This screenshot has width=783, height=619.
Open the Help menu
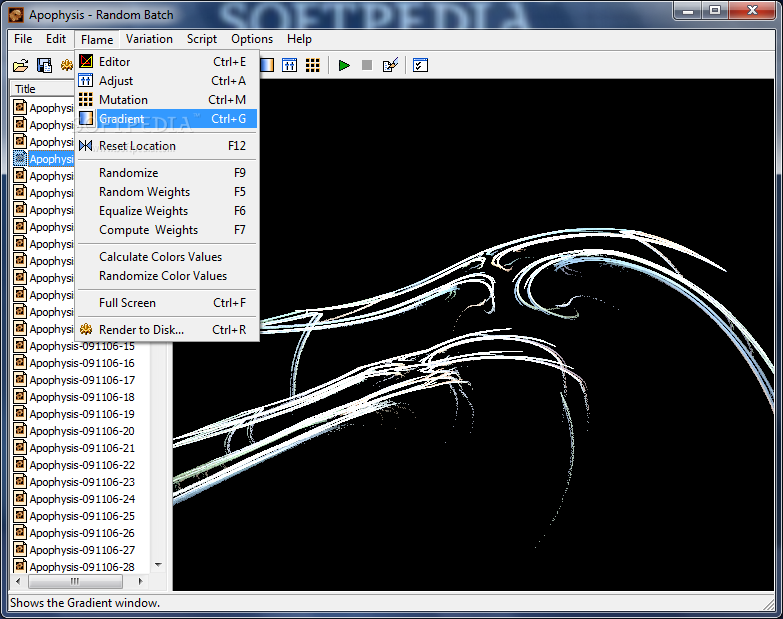click(x=299, y=39)
